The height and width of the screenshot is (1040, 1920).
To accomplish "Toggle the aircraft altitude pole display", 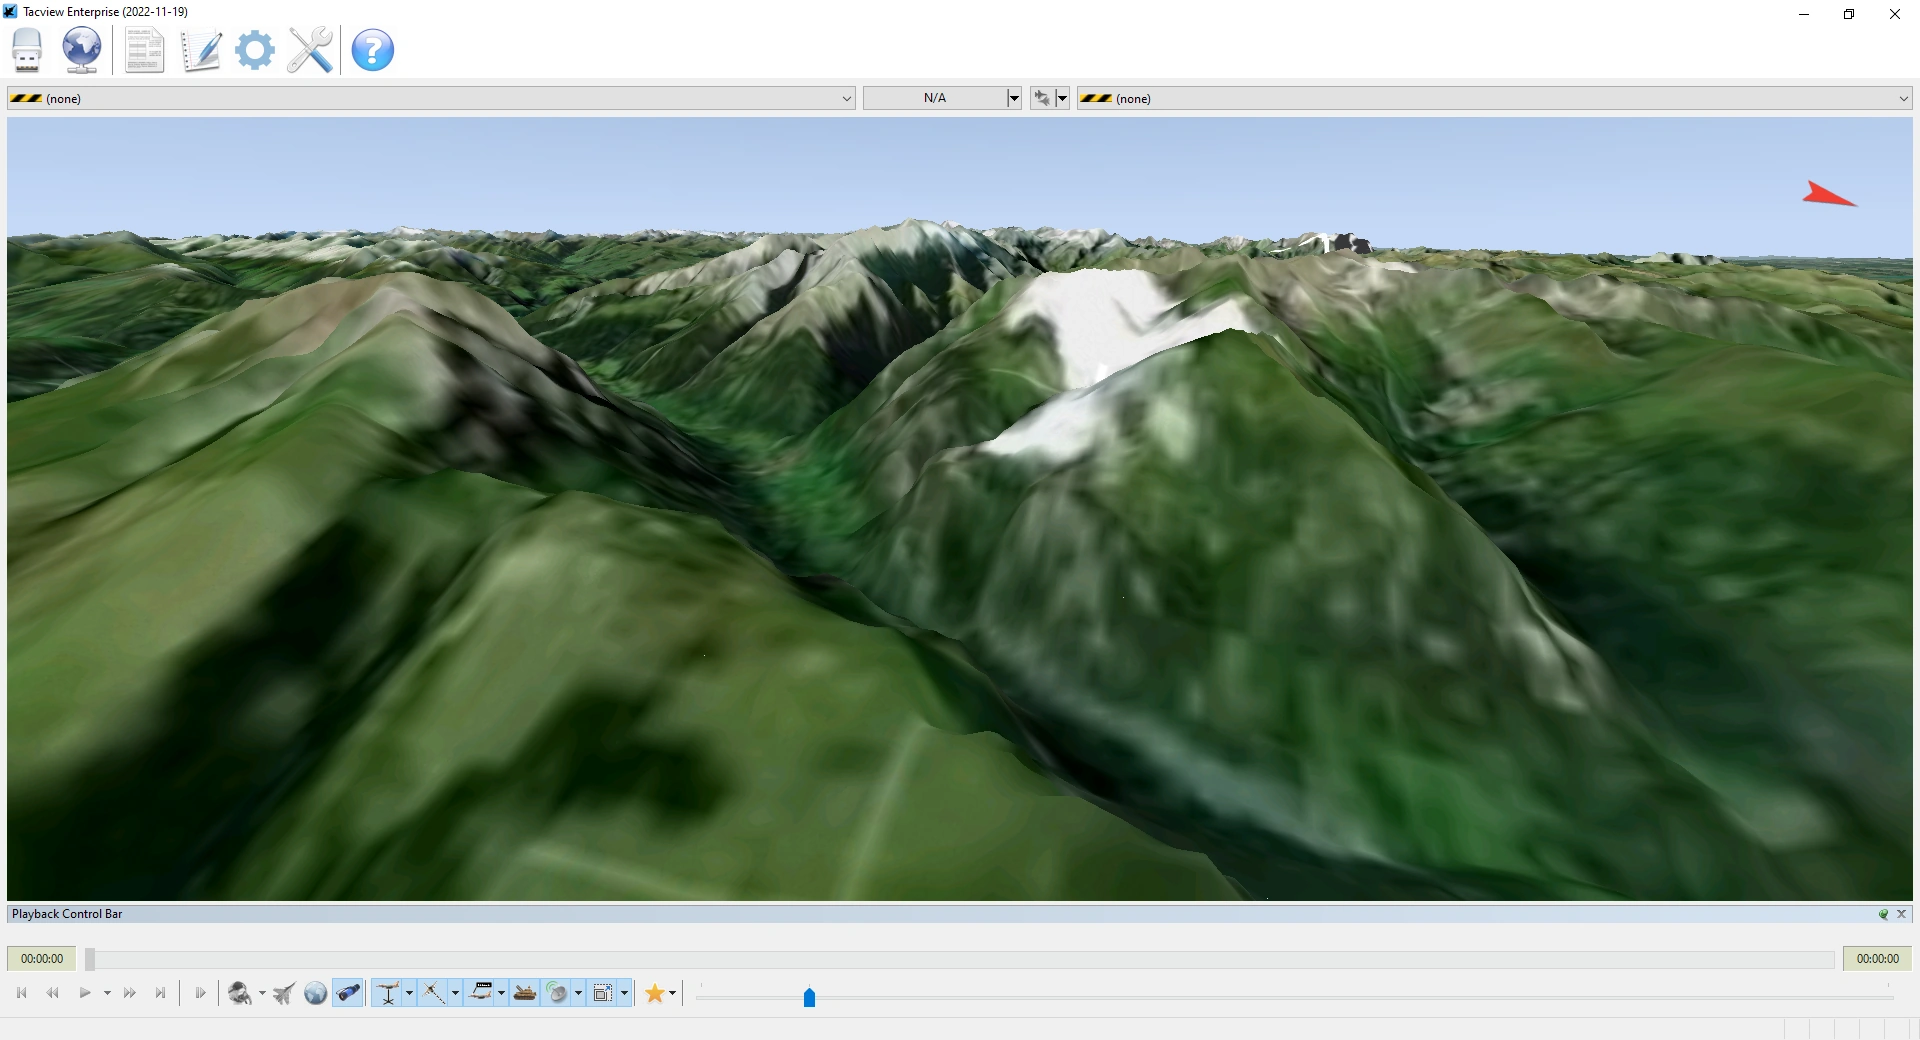I will tap(388, 993).
